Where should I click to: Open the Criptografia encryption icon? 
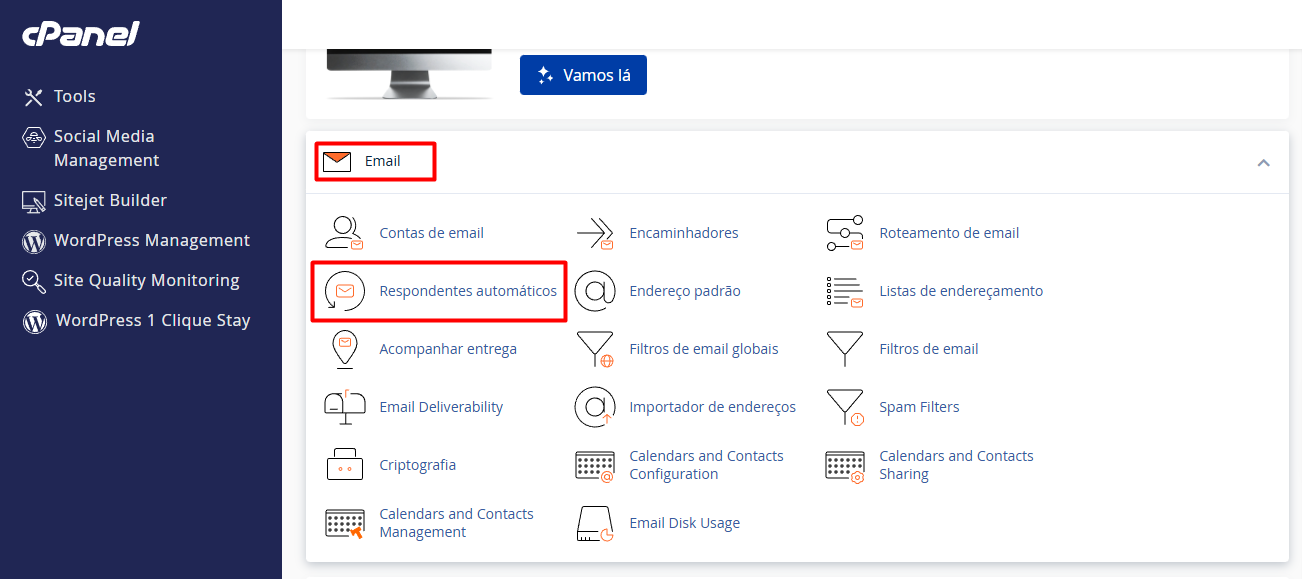pyautogui.click(x=344, y=464)
